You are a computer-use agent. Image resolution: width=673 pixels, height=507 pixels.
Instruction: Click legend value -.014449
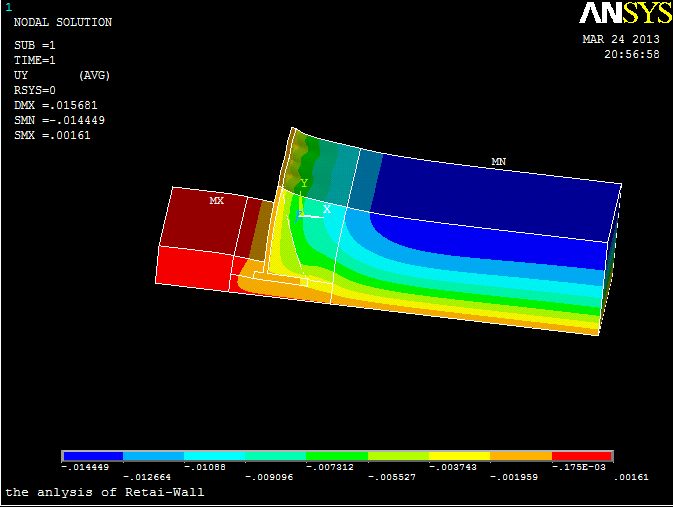85,467
